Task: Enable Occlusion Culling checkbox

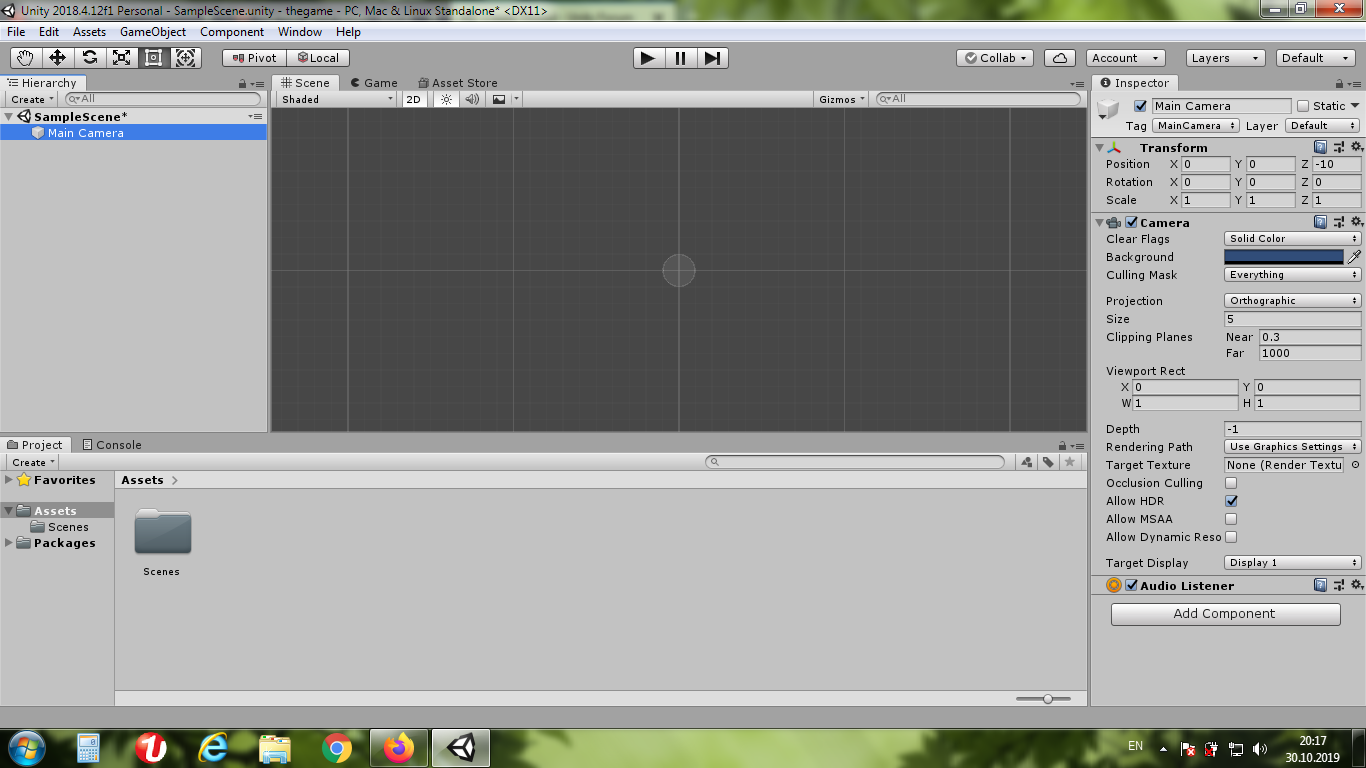Action: click(x=1231, y=483)
